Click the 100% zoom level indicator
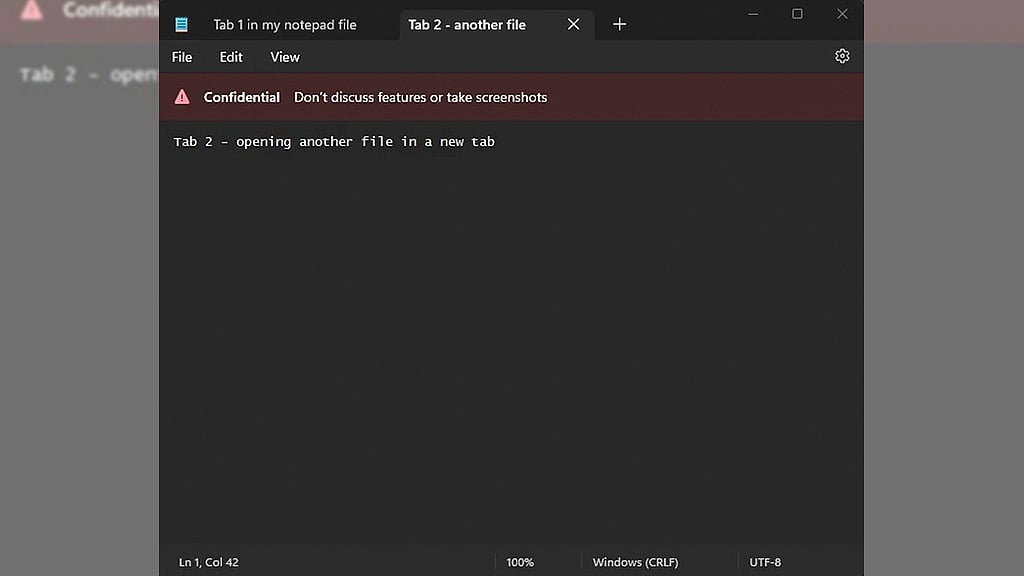Screen dimensions: 1024x576 pos(520,562)
